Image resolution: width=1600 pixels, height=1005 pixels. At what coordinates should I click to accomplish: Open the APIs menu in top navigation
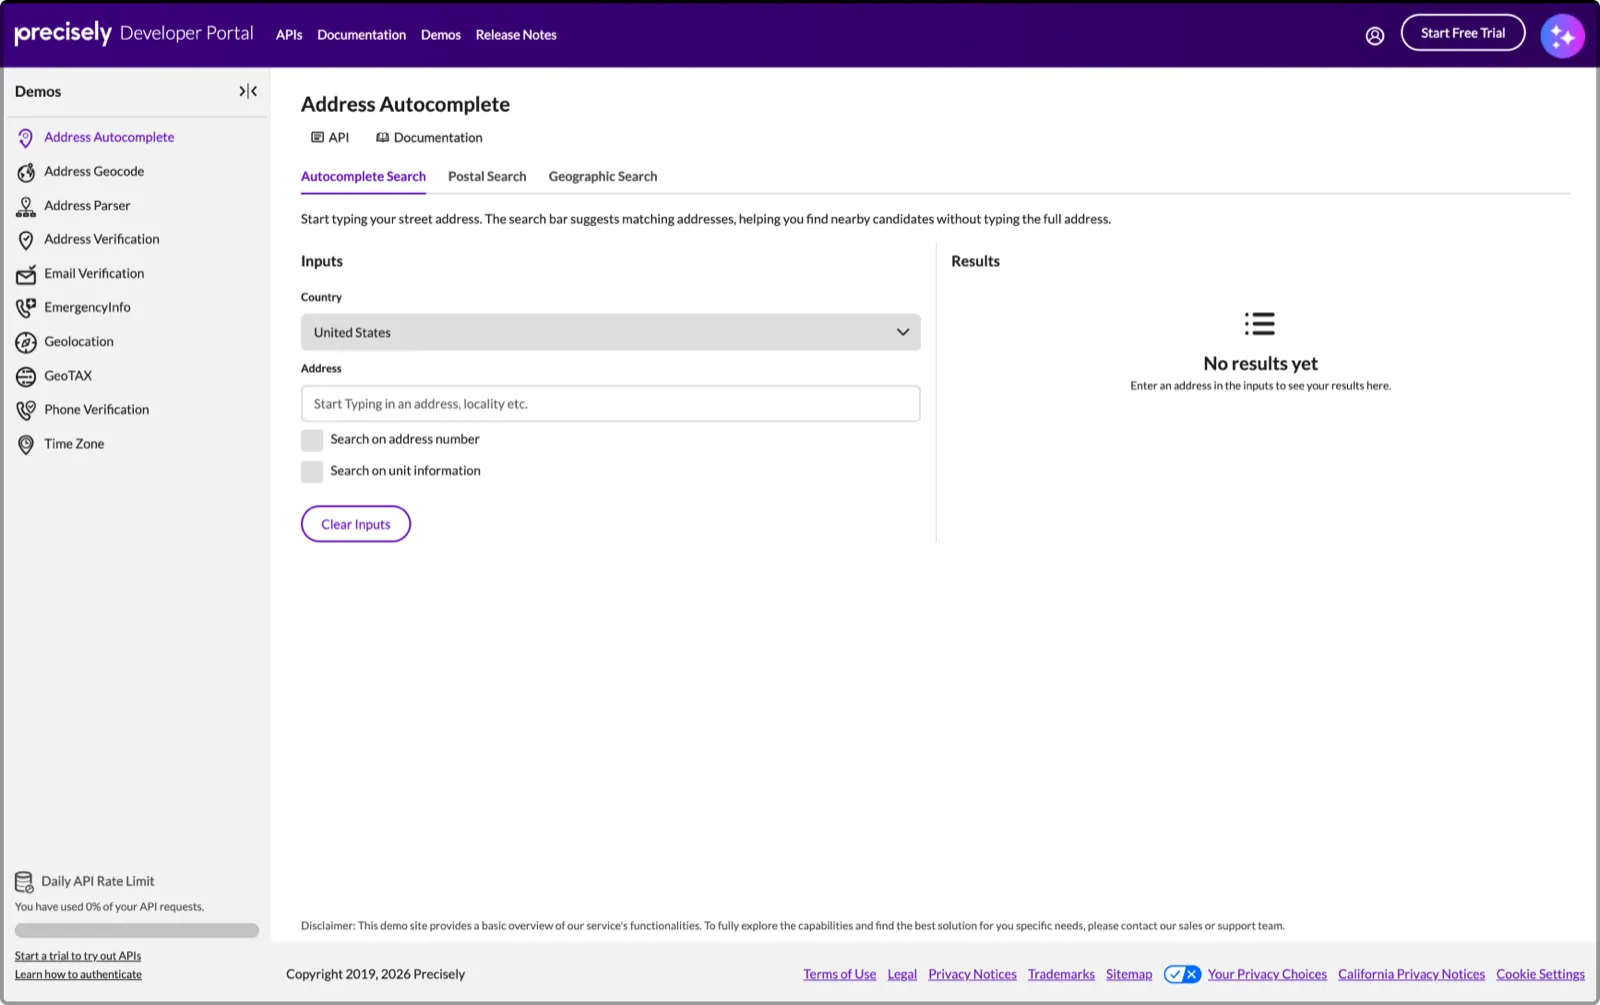click(289, 35)
